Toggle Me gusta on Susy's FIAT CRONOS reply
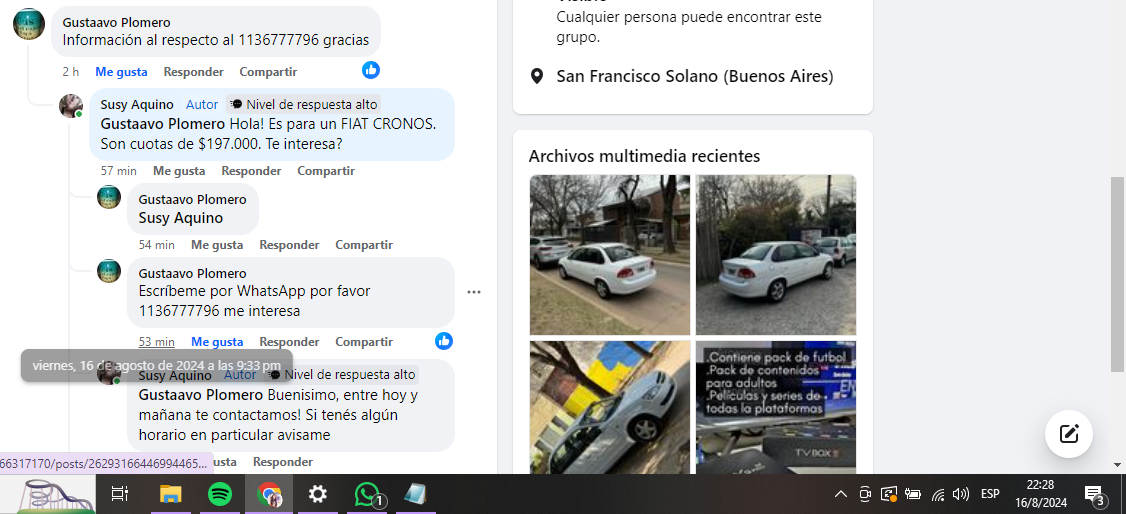 179,171
